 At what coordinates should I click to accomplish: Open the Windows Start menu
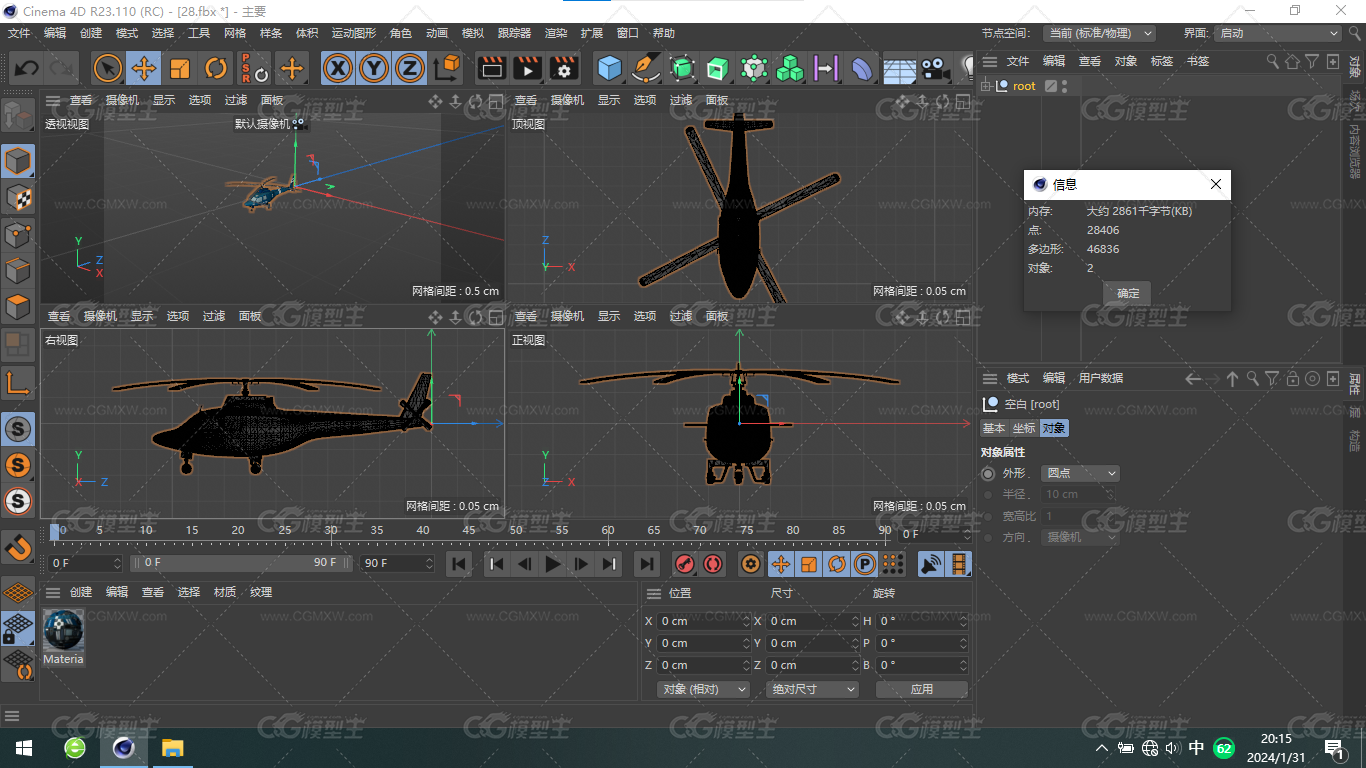24,747
